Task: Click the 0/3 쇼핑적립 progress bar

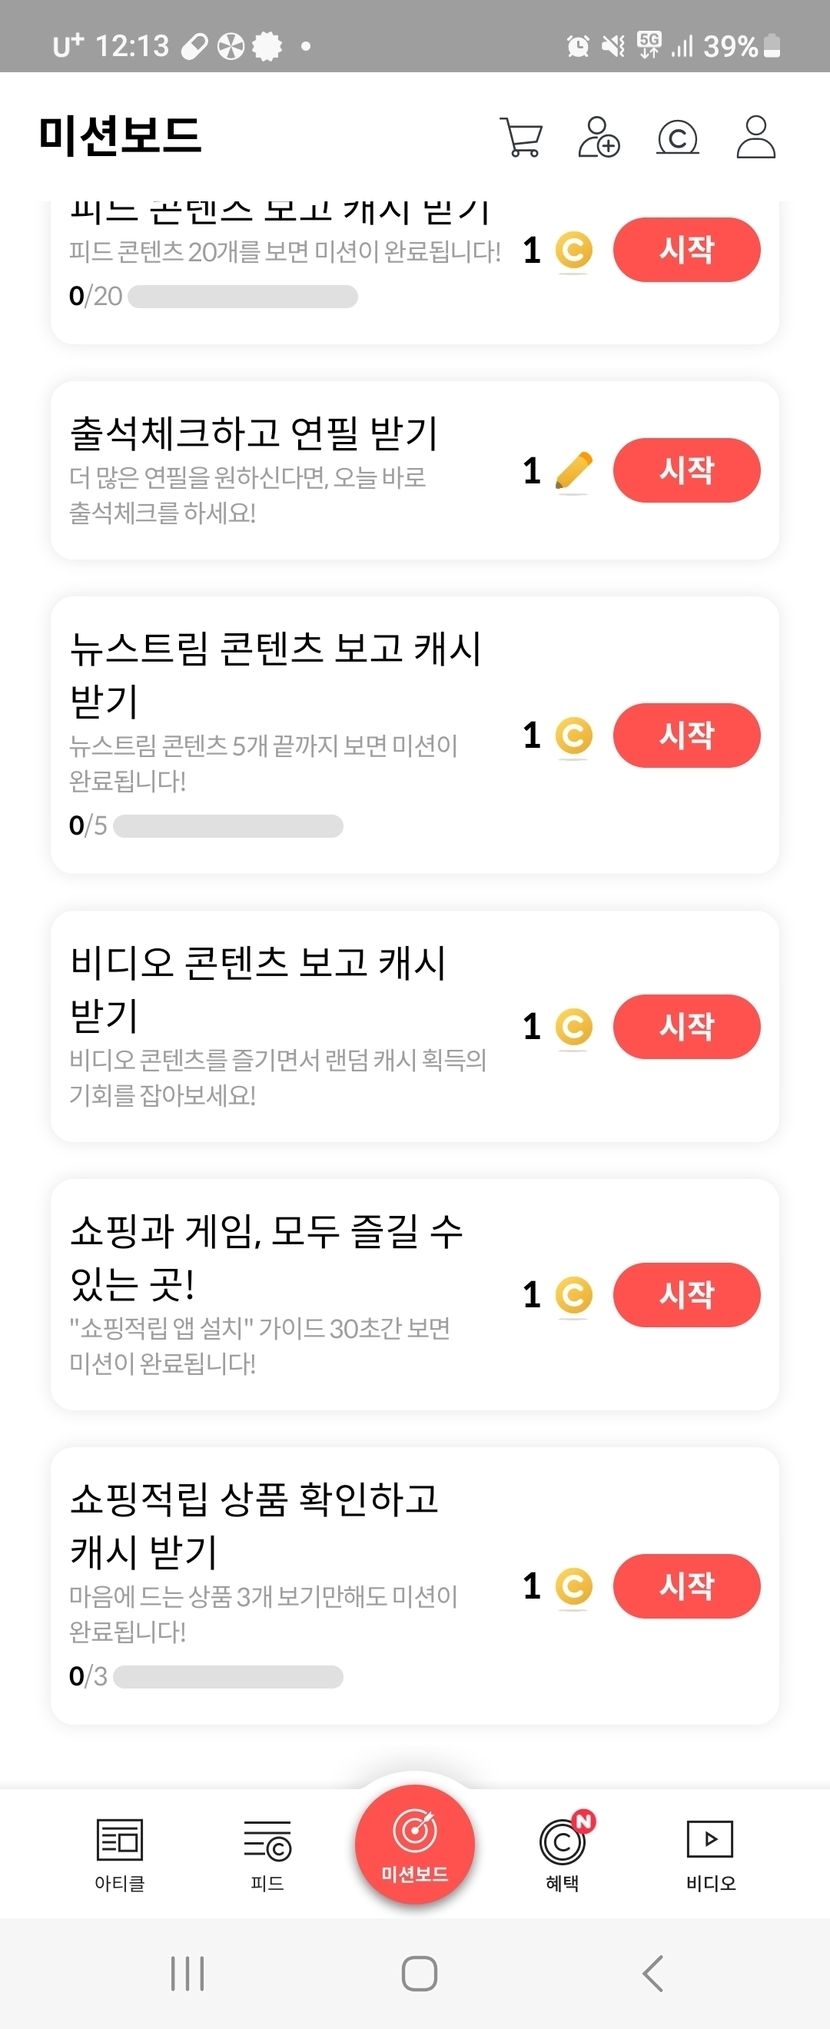Action: [x=228, y=1677]
